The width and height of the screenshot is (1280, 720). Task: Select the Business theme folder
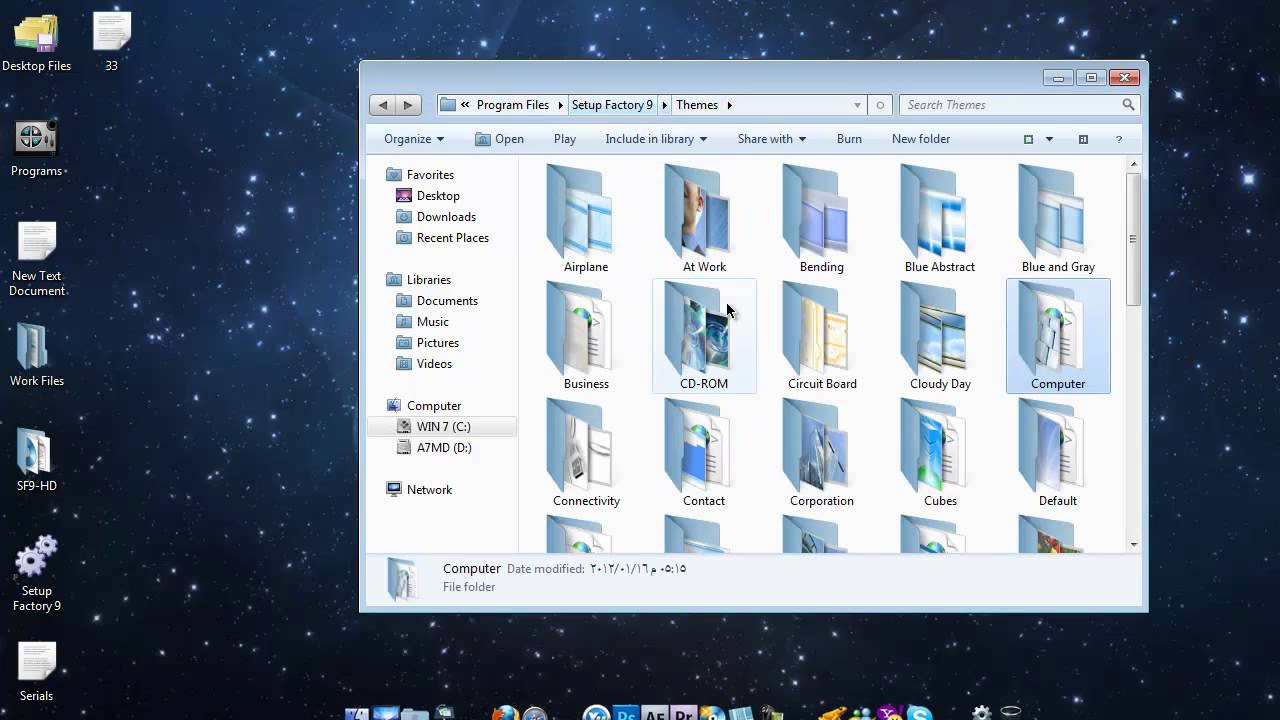tap(586, 336)
